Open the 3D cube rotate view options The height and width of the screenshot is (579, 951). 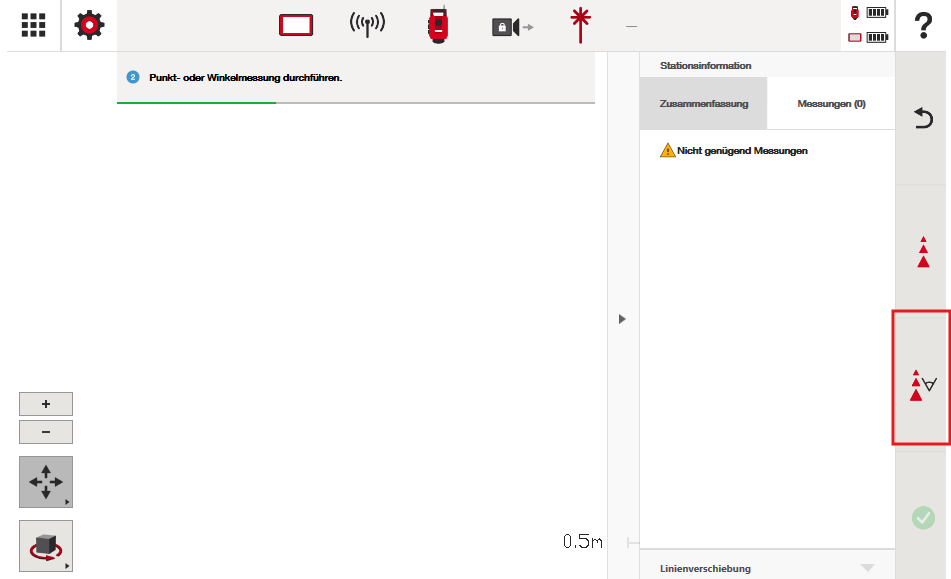[x=46, y=546]
